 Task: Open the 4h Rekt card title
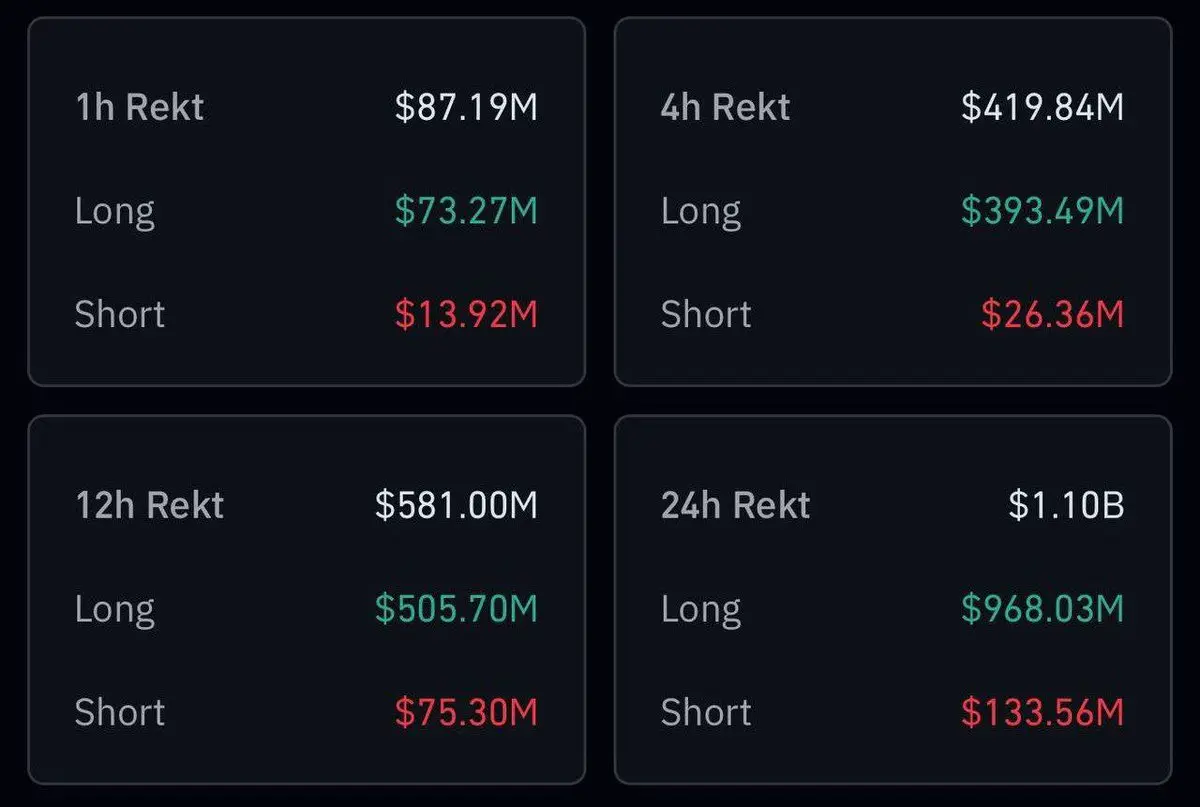point(725,107)
